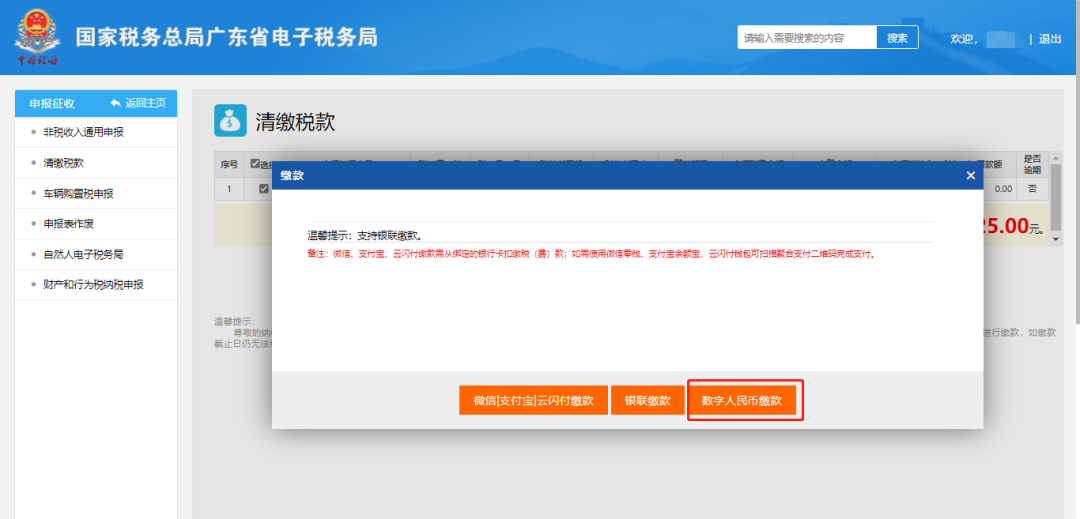Click the 返回主页 back arrow icon
The width and height of the screenshot is (1080, 519).
click(x=115, y=103)
